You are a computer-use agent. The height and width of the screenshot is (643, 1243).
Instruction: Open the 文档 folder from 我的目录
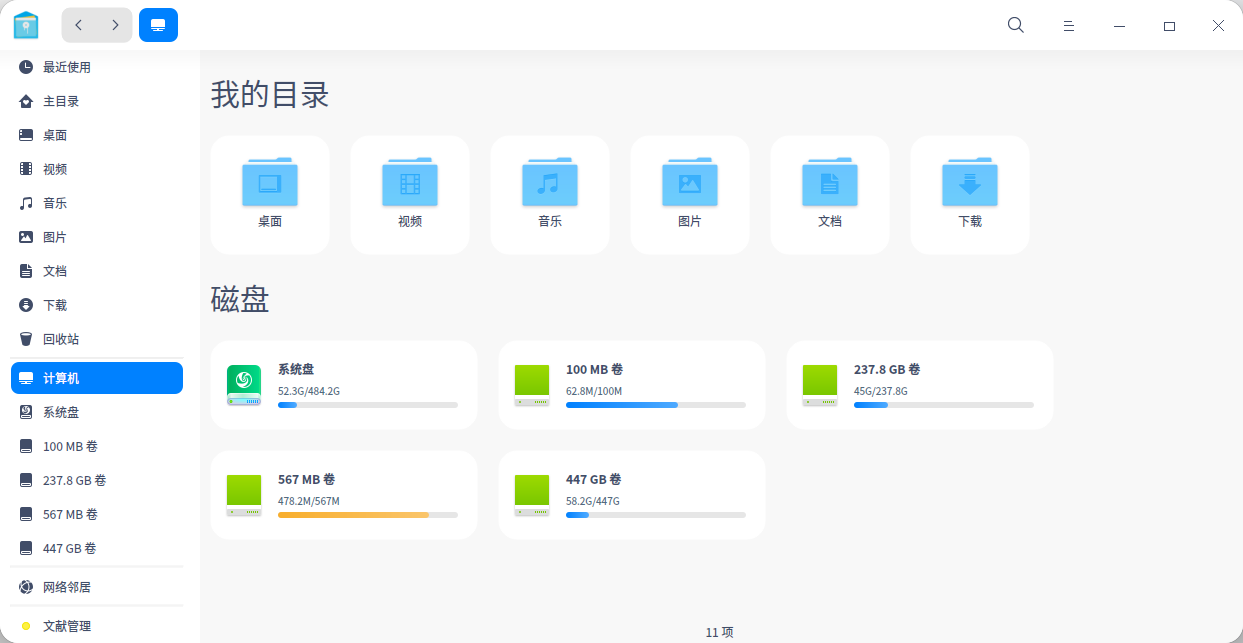(x=829, y=182)
